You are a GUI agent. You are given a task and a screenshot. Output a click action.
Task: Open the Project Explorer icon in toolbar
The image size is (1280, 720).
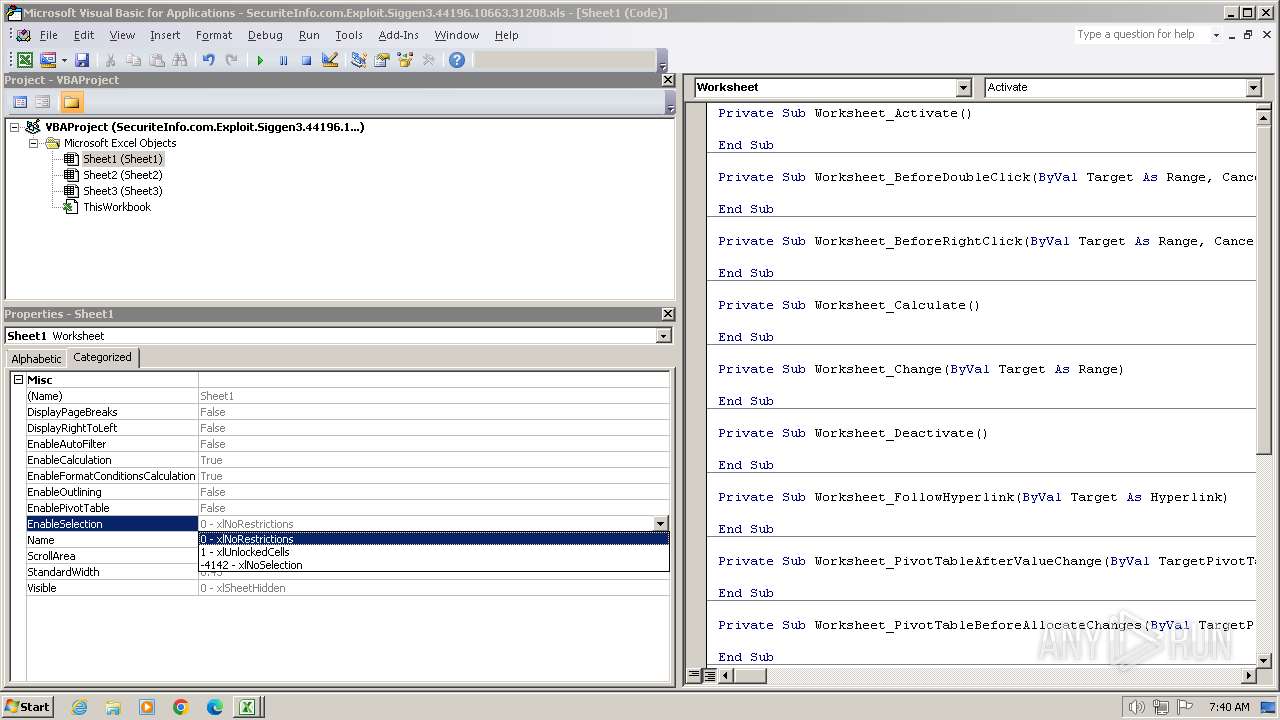[358, 60]
